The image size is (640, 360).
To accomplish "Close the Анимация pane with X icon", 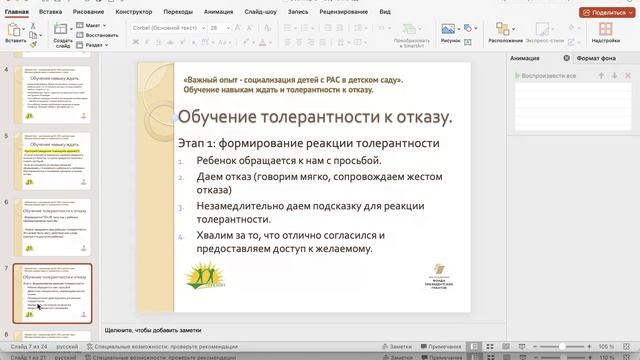I will point(567,58).
